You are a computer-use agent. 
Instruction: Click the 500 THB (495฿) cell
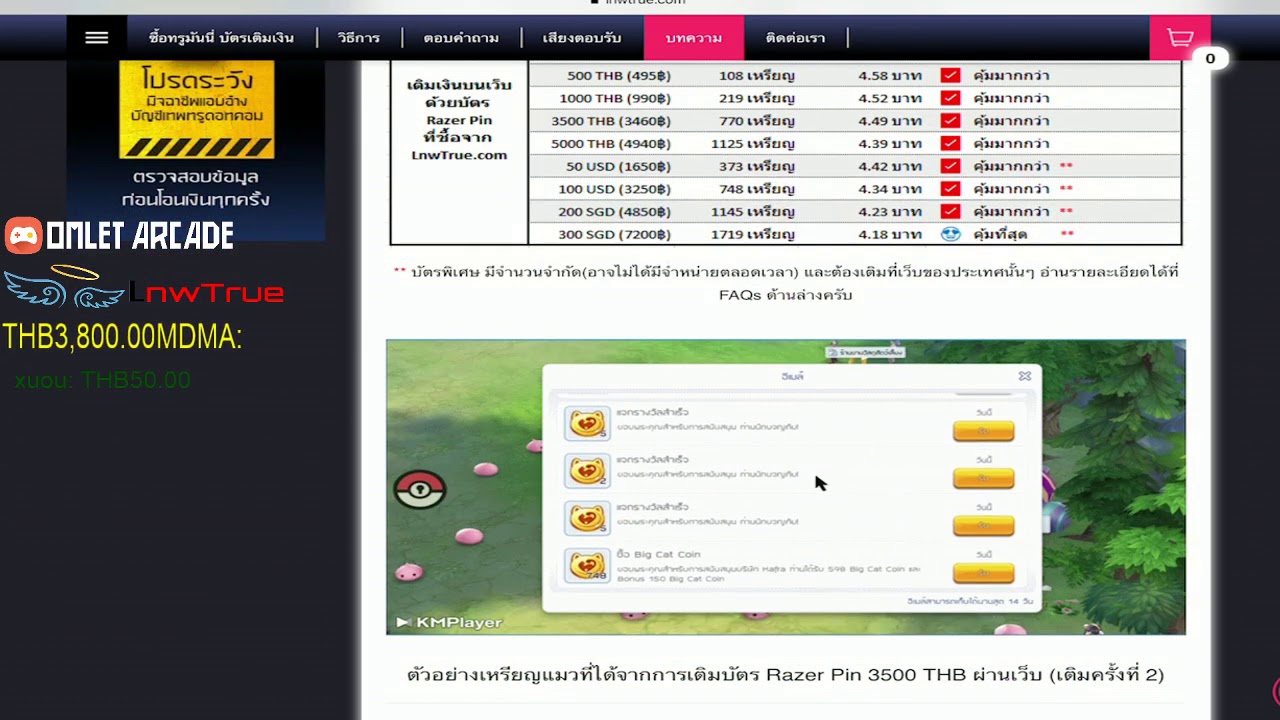tap(618, 75)
